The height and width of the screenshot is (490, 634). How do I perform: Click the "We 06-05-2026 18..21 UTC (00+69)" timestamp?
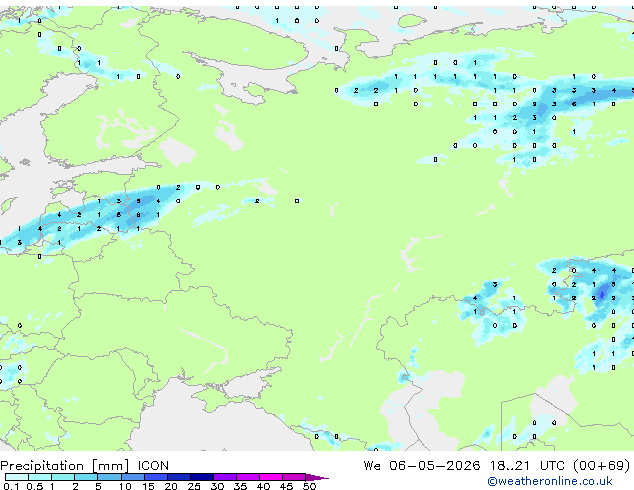(497, 466)
